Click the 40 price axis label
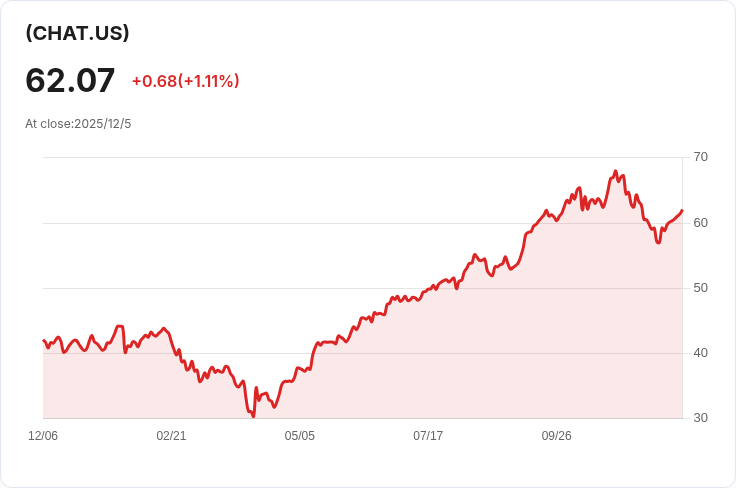The height and width of the screenshot is (488, 736). click(700, 352)
